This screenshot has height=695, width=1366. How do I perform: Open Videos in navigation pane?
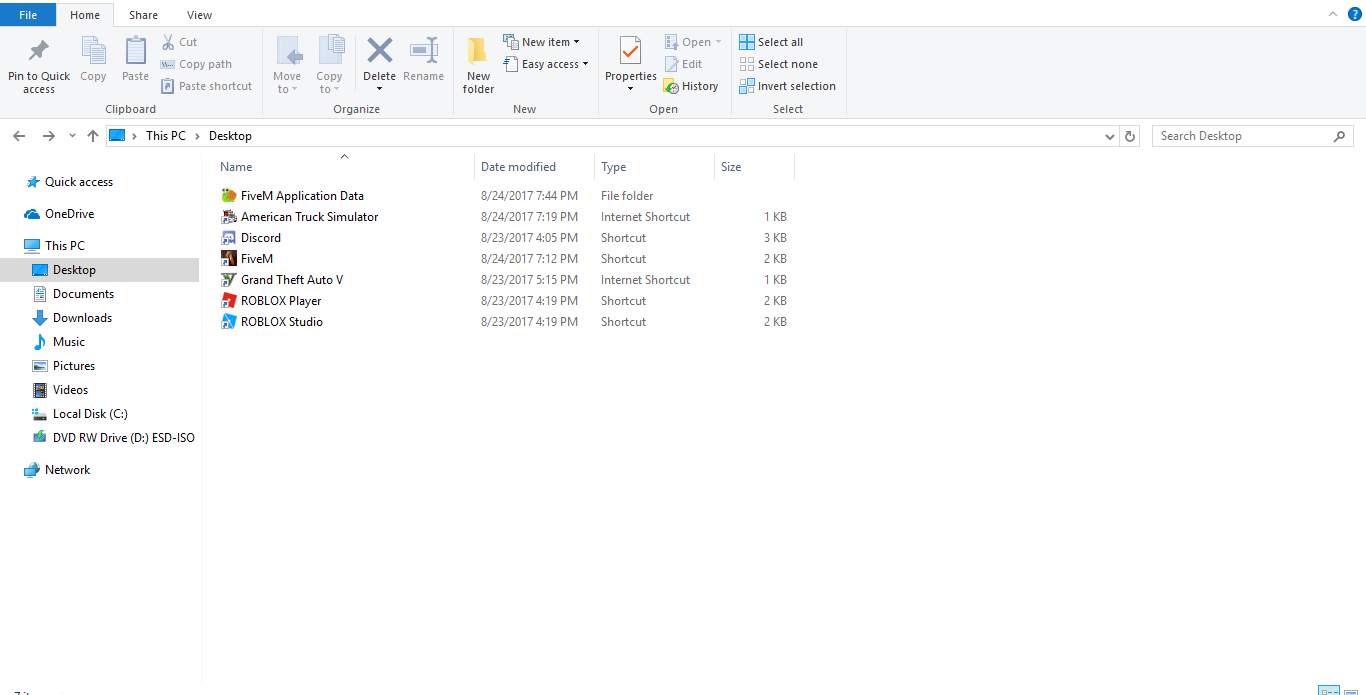pos(70,390)
